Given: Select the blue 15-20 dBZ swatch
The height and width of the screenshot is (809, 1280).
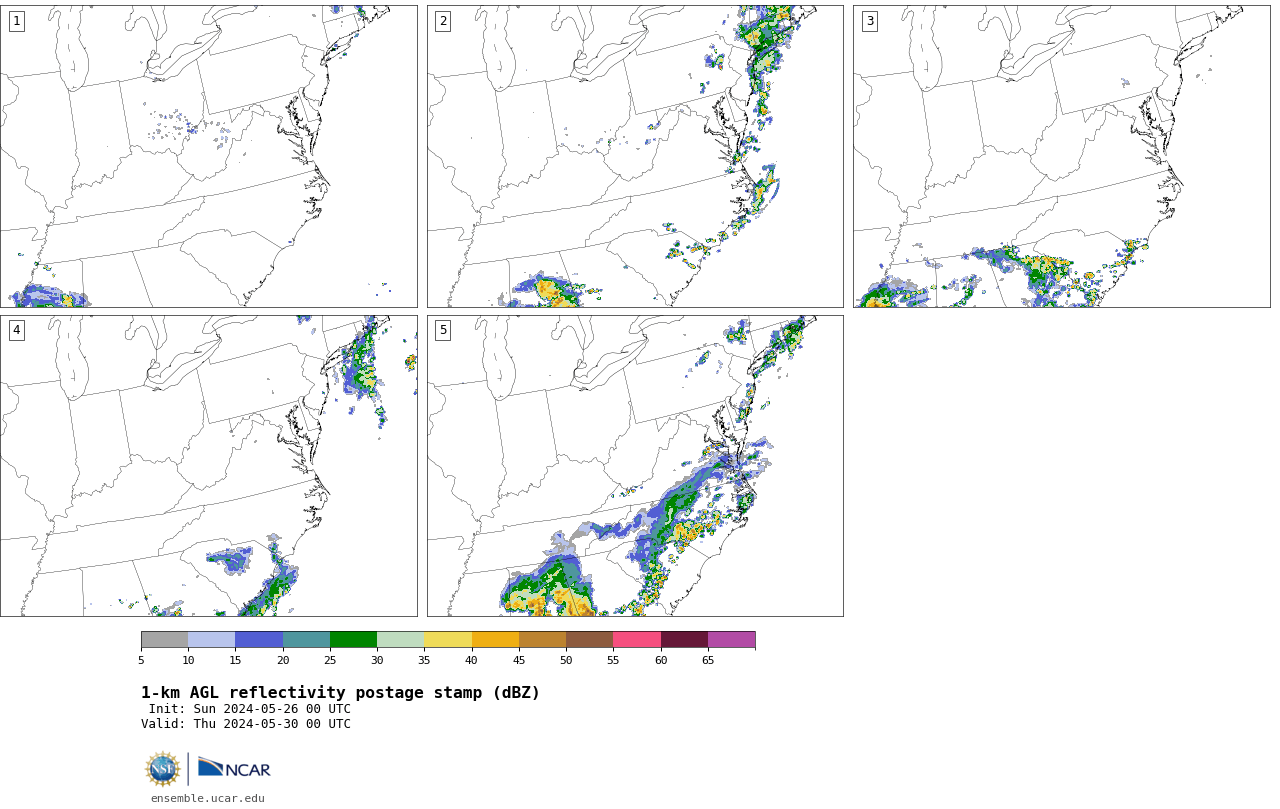Looking at the screenshot, I should click(259, 640).
